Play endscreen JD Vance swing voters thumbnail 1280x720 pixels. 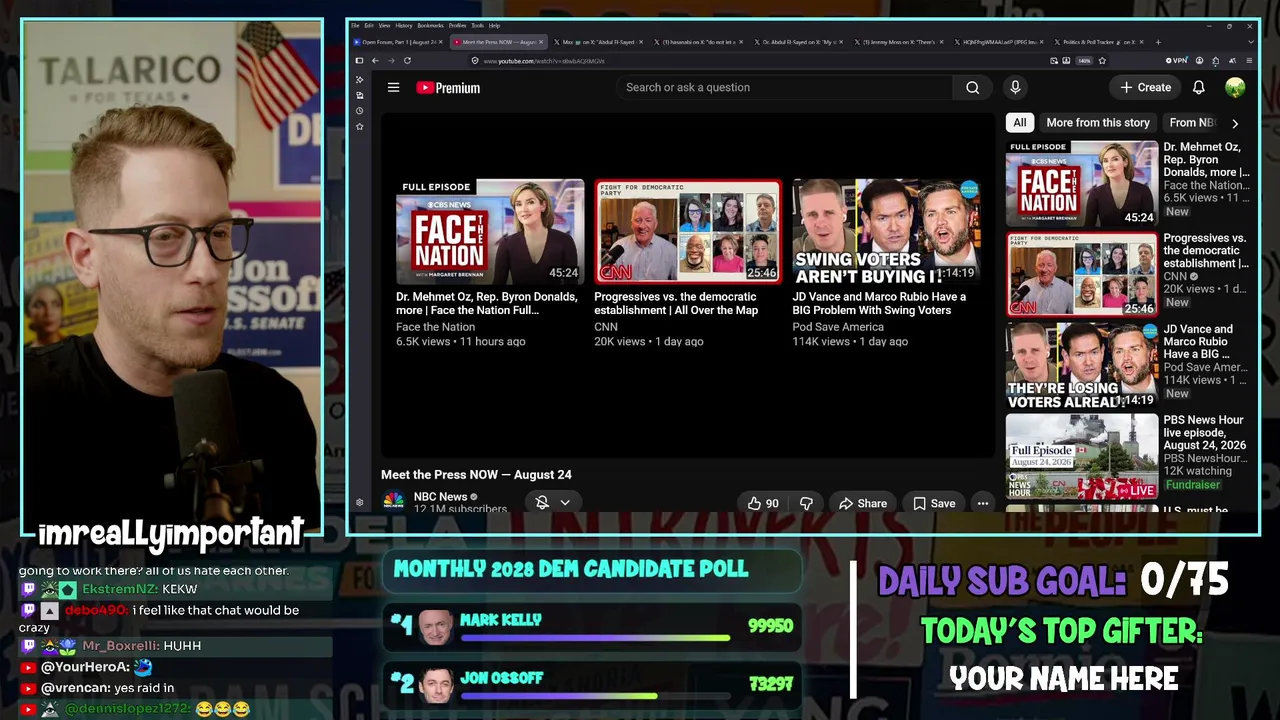tap(886, 231)
